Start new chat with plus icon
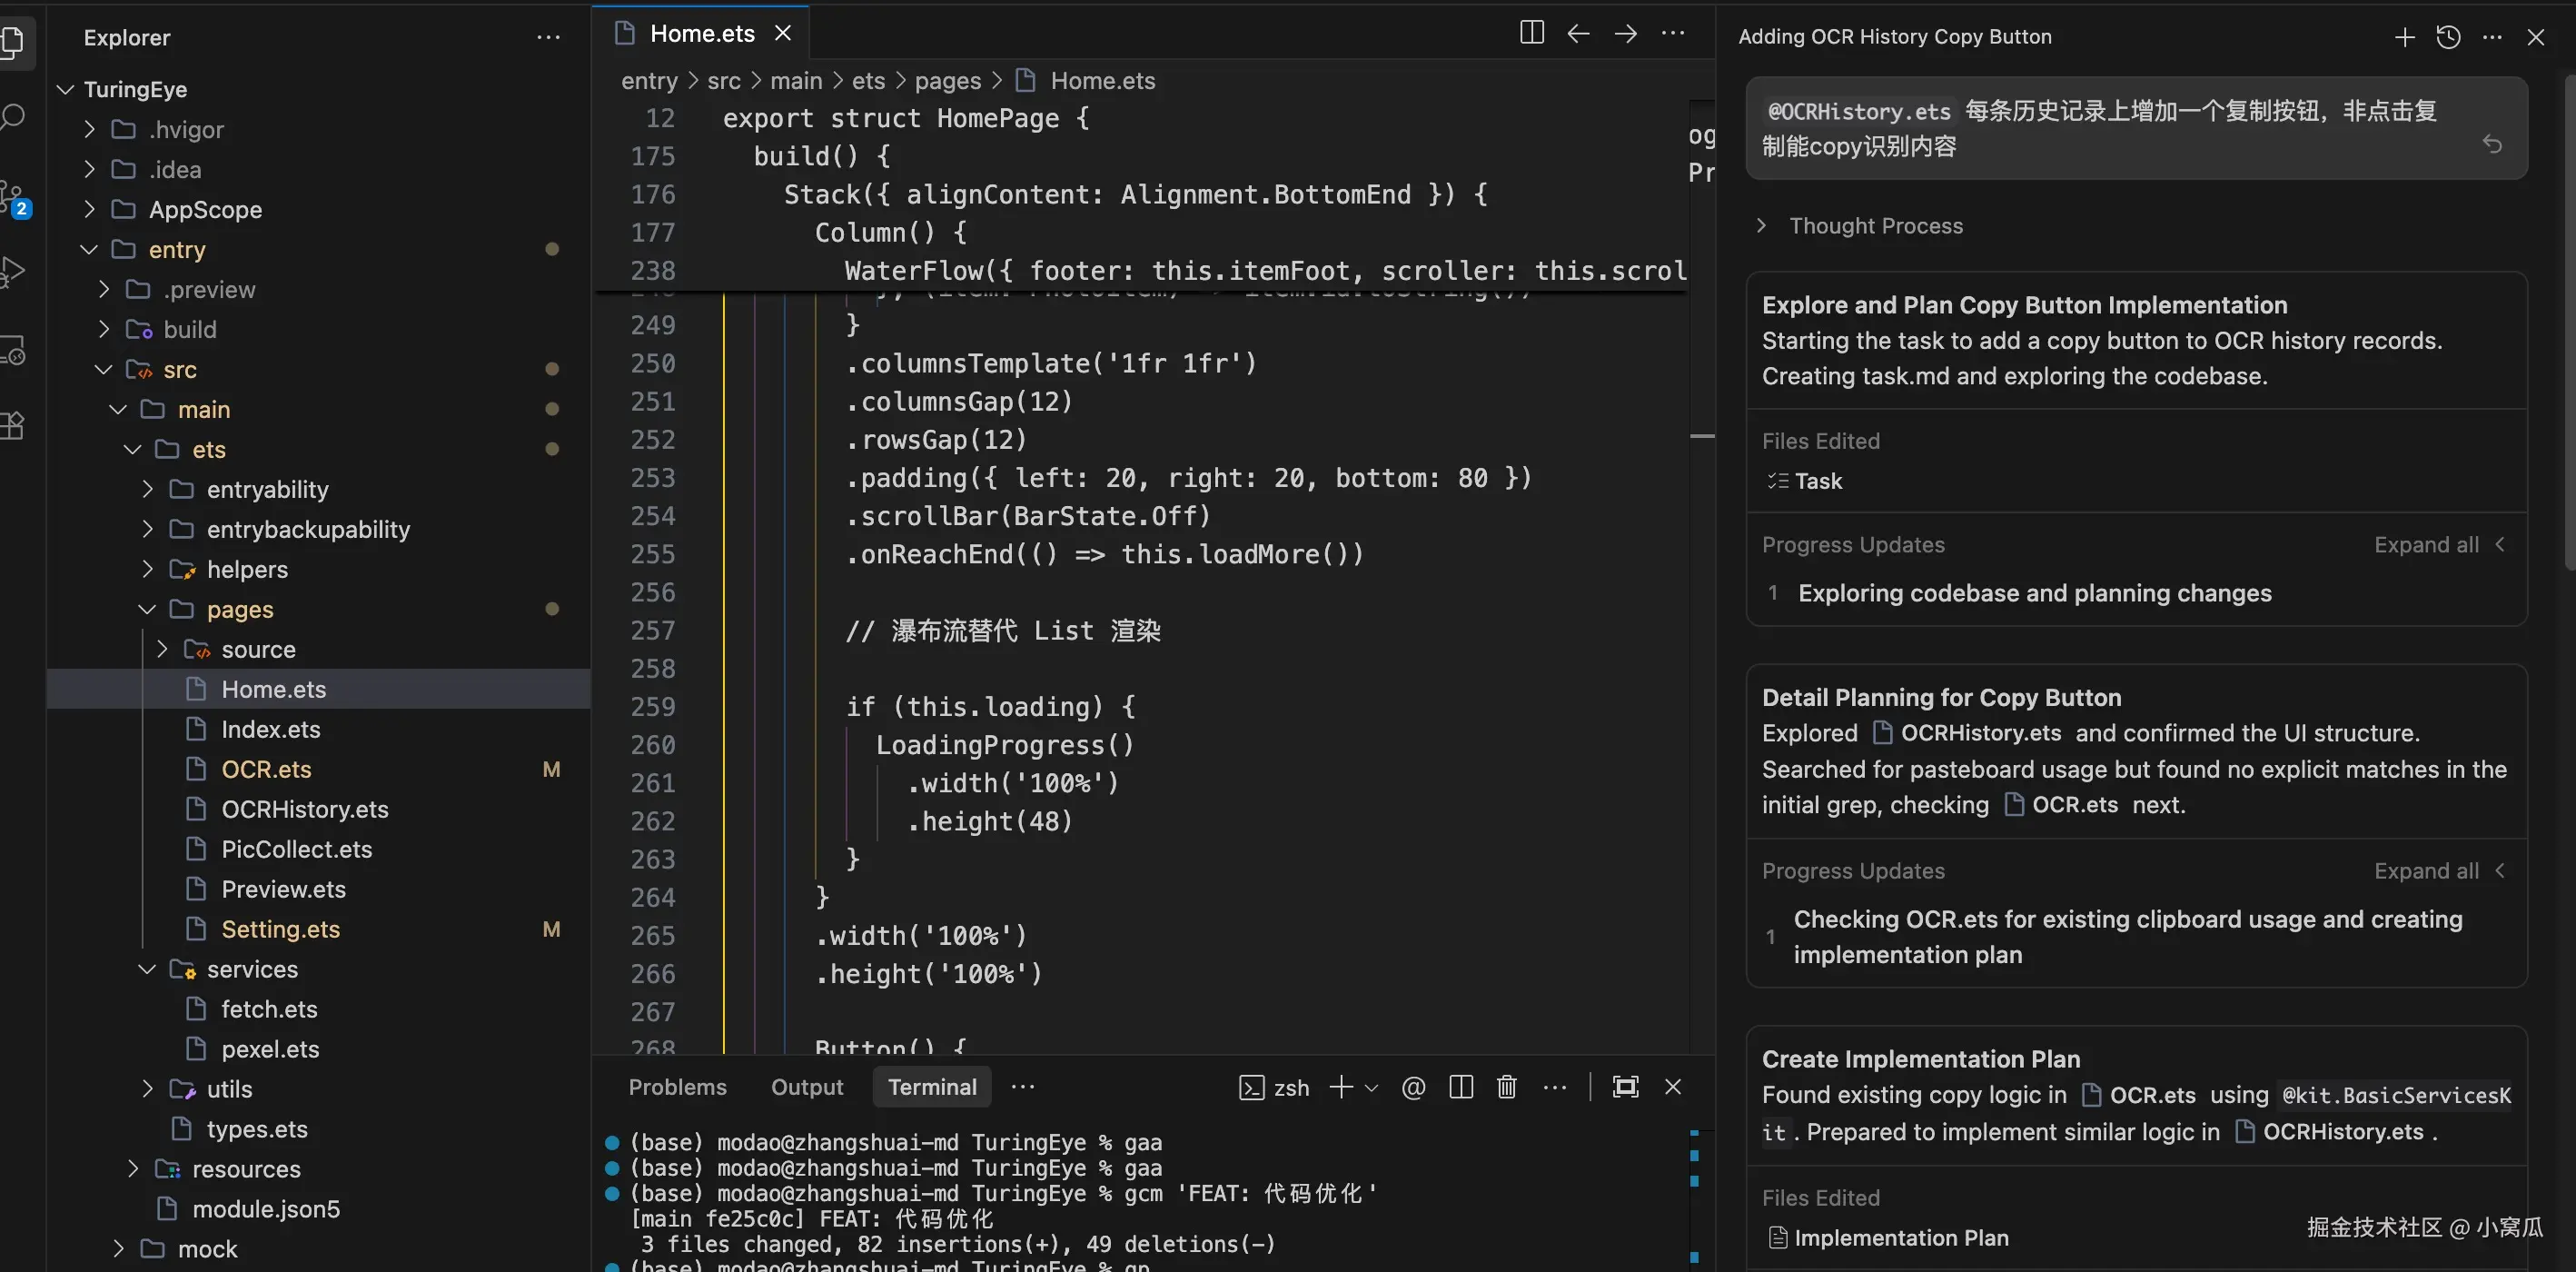The image size is (2576, 1272). click(x=2404, y=37)
